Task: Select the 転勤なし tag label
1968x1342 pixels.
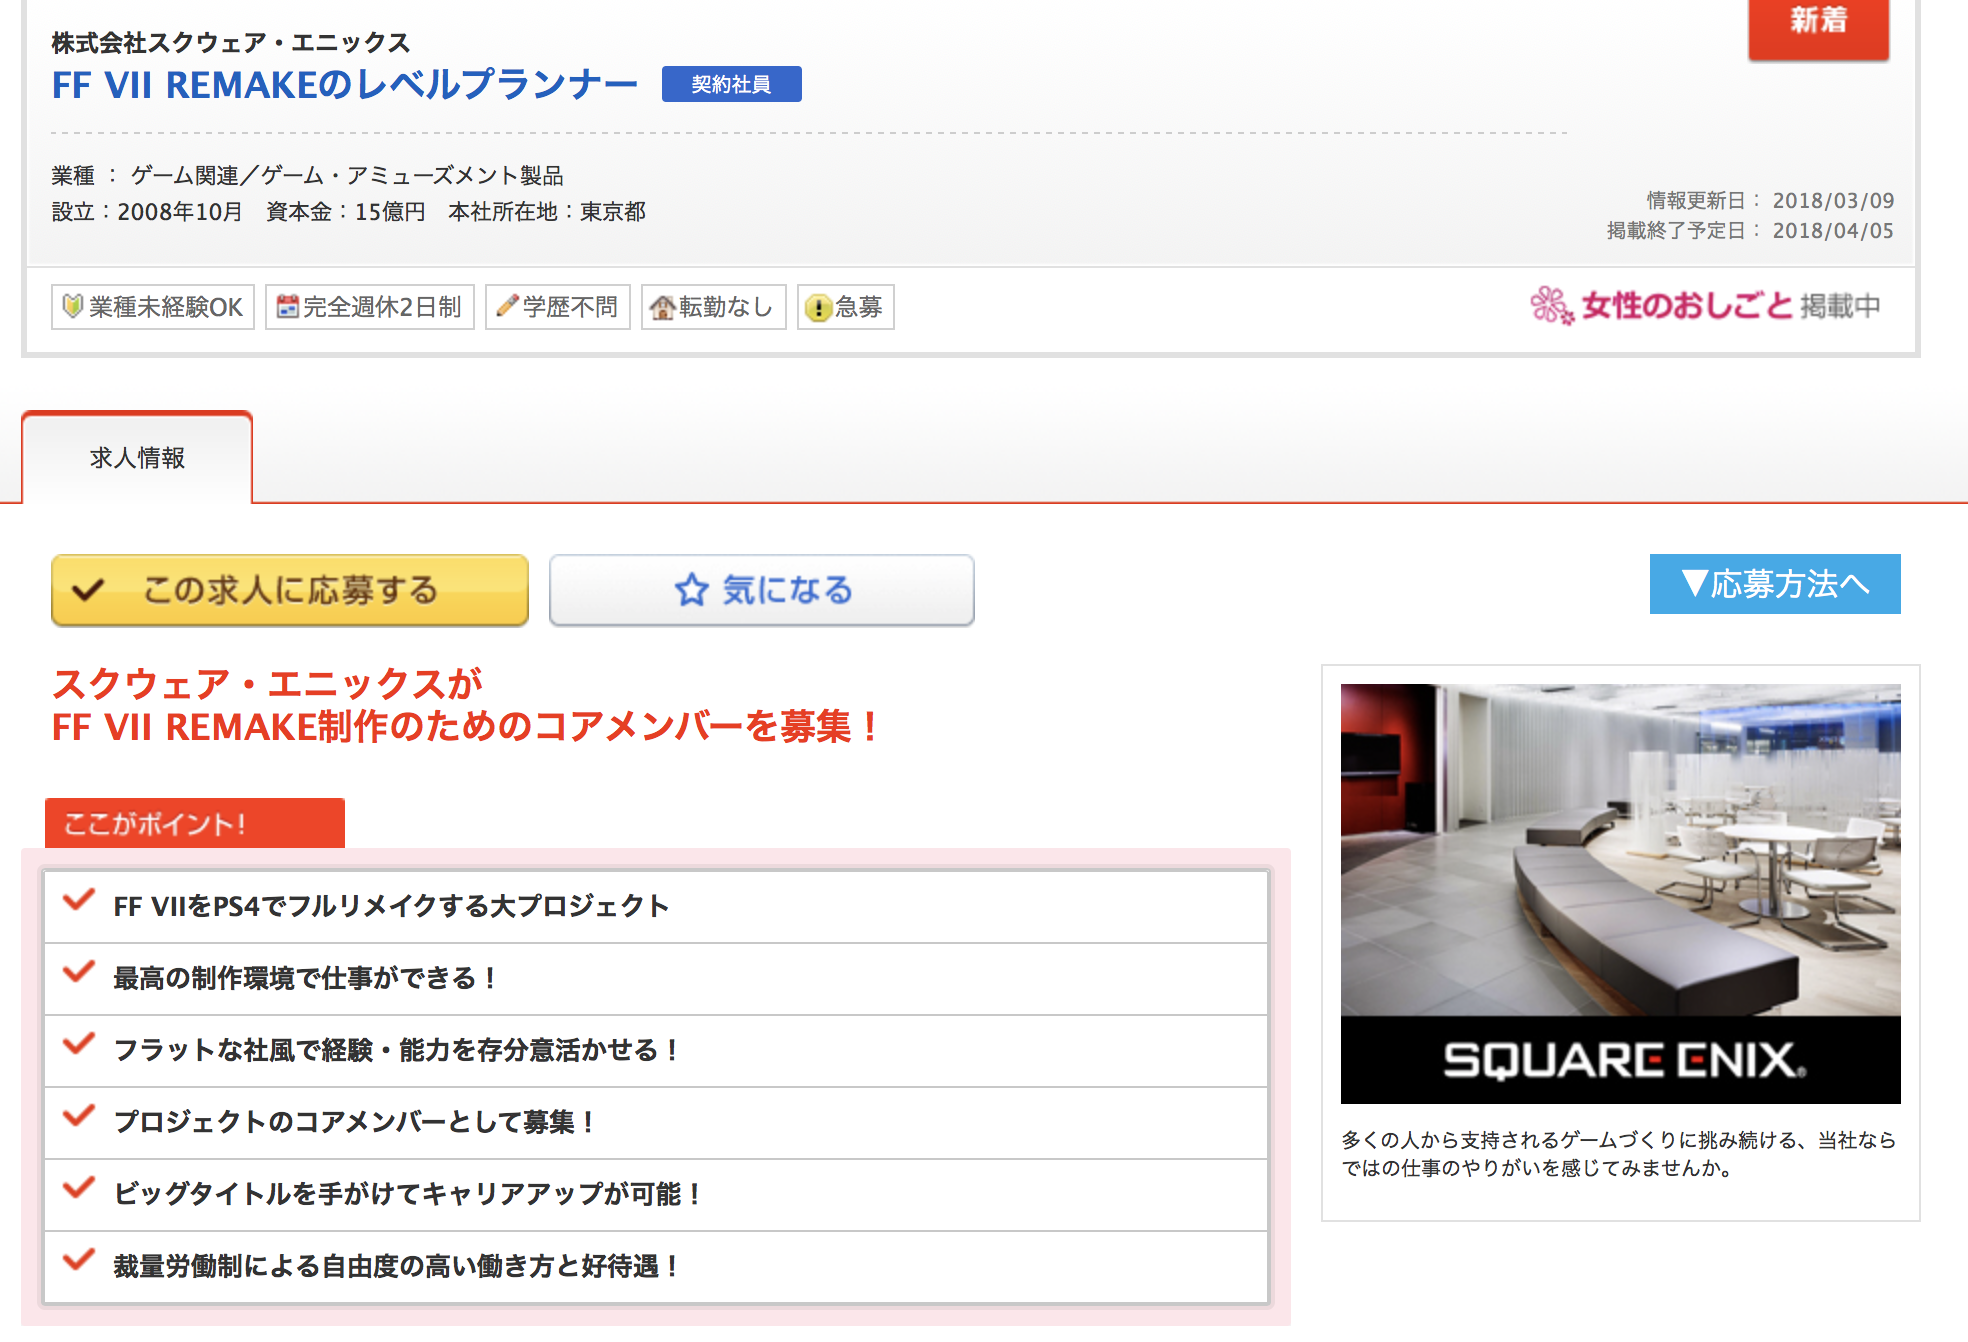Action: (x=713, y=307)
